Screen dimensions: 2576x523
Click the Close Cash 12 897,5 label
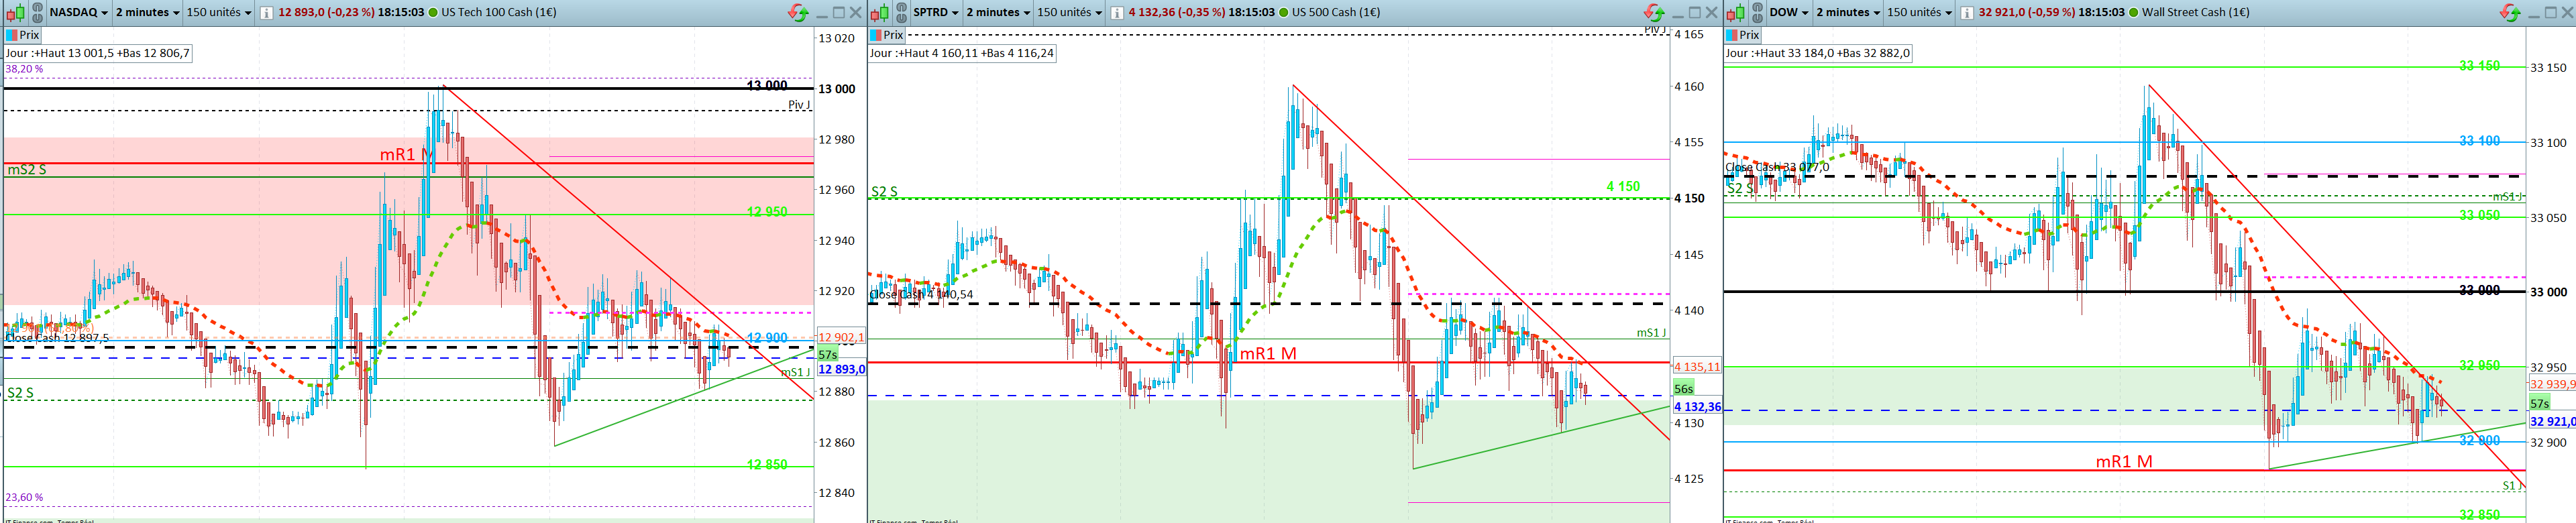click(57, 338)
